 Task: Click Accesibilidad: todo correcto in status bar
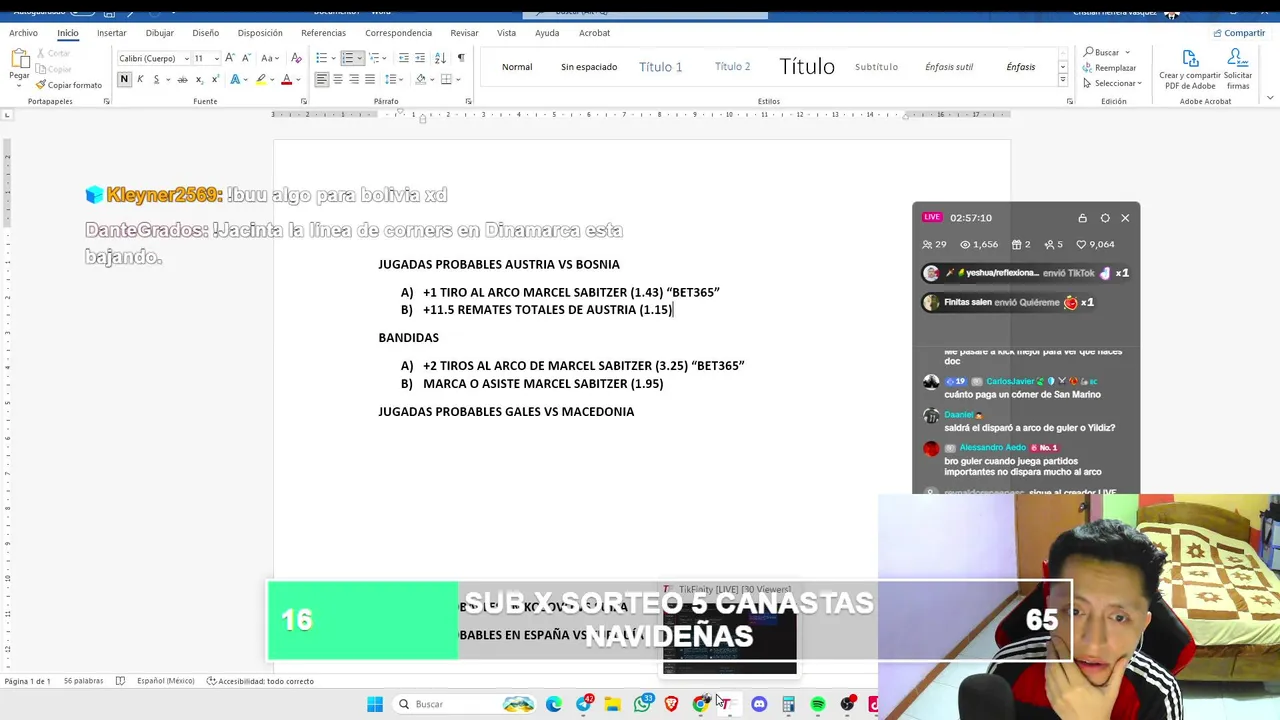(260, 681)
